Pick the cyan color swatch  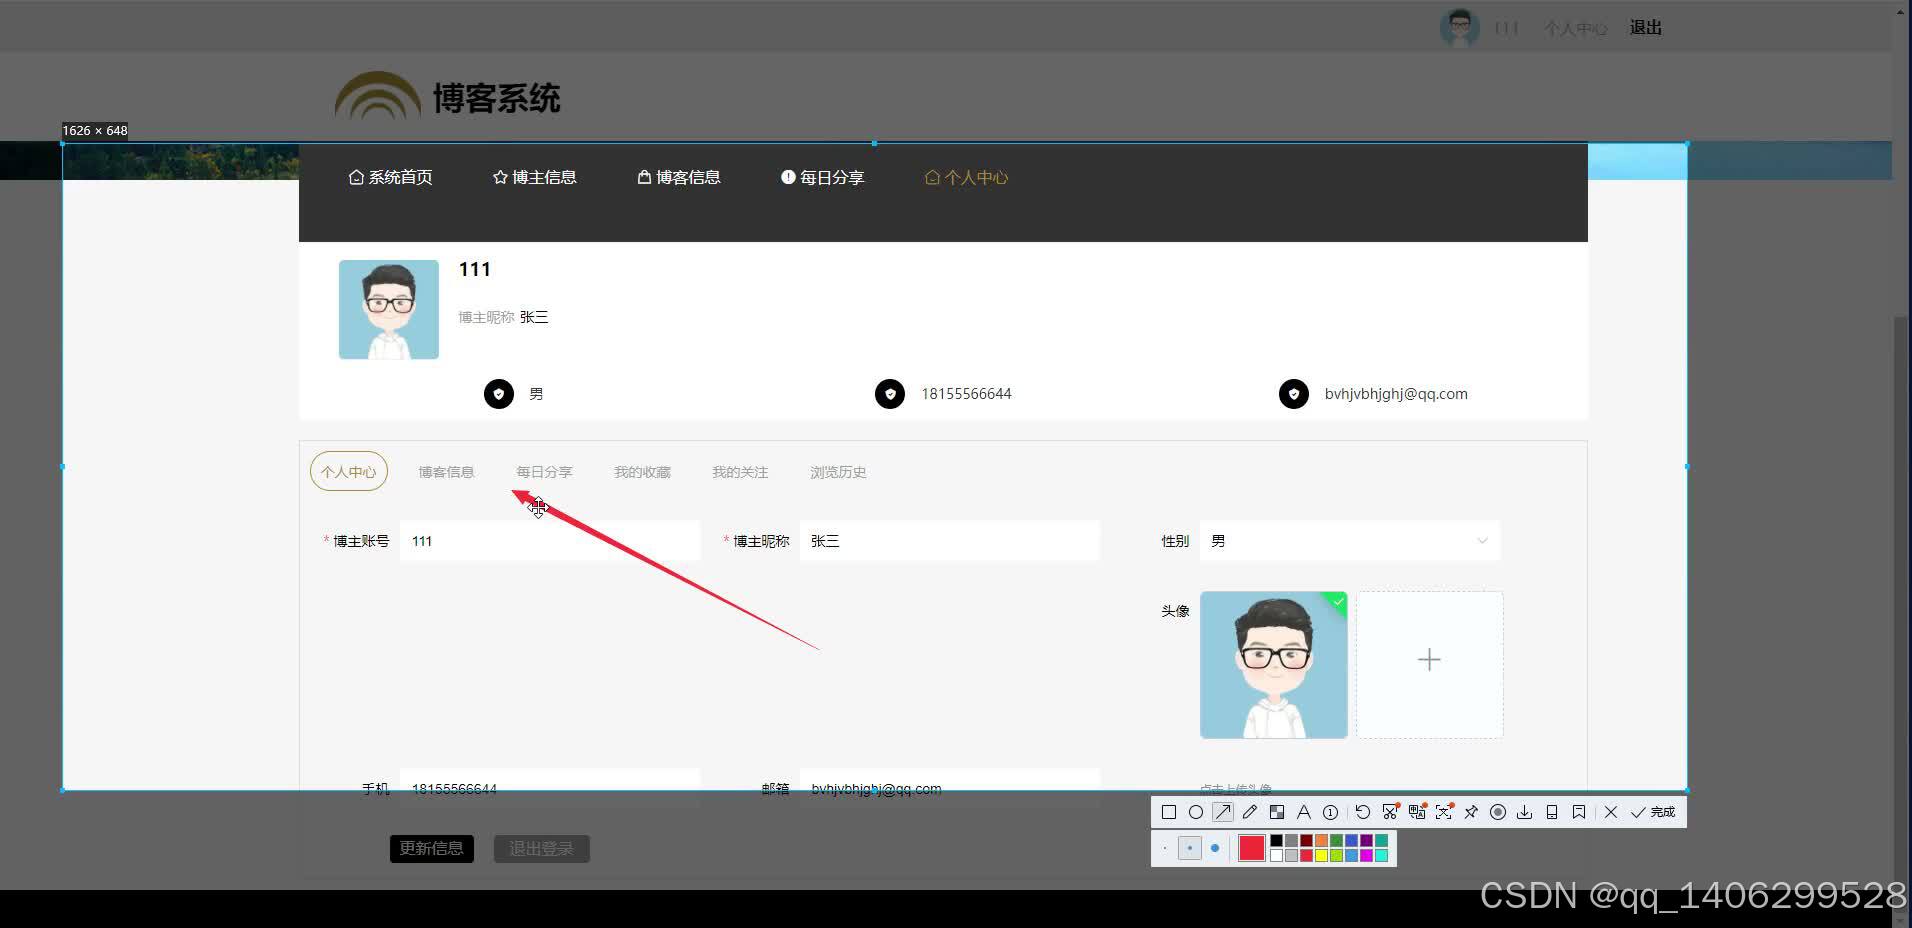coord(1381,855)
